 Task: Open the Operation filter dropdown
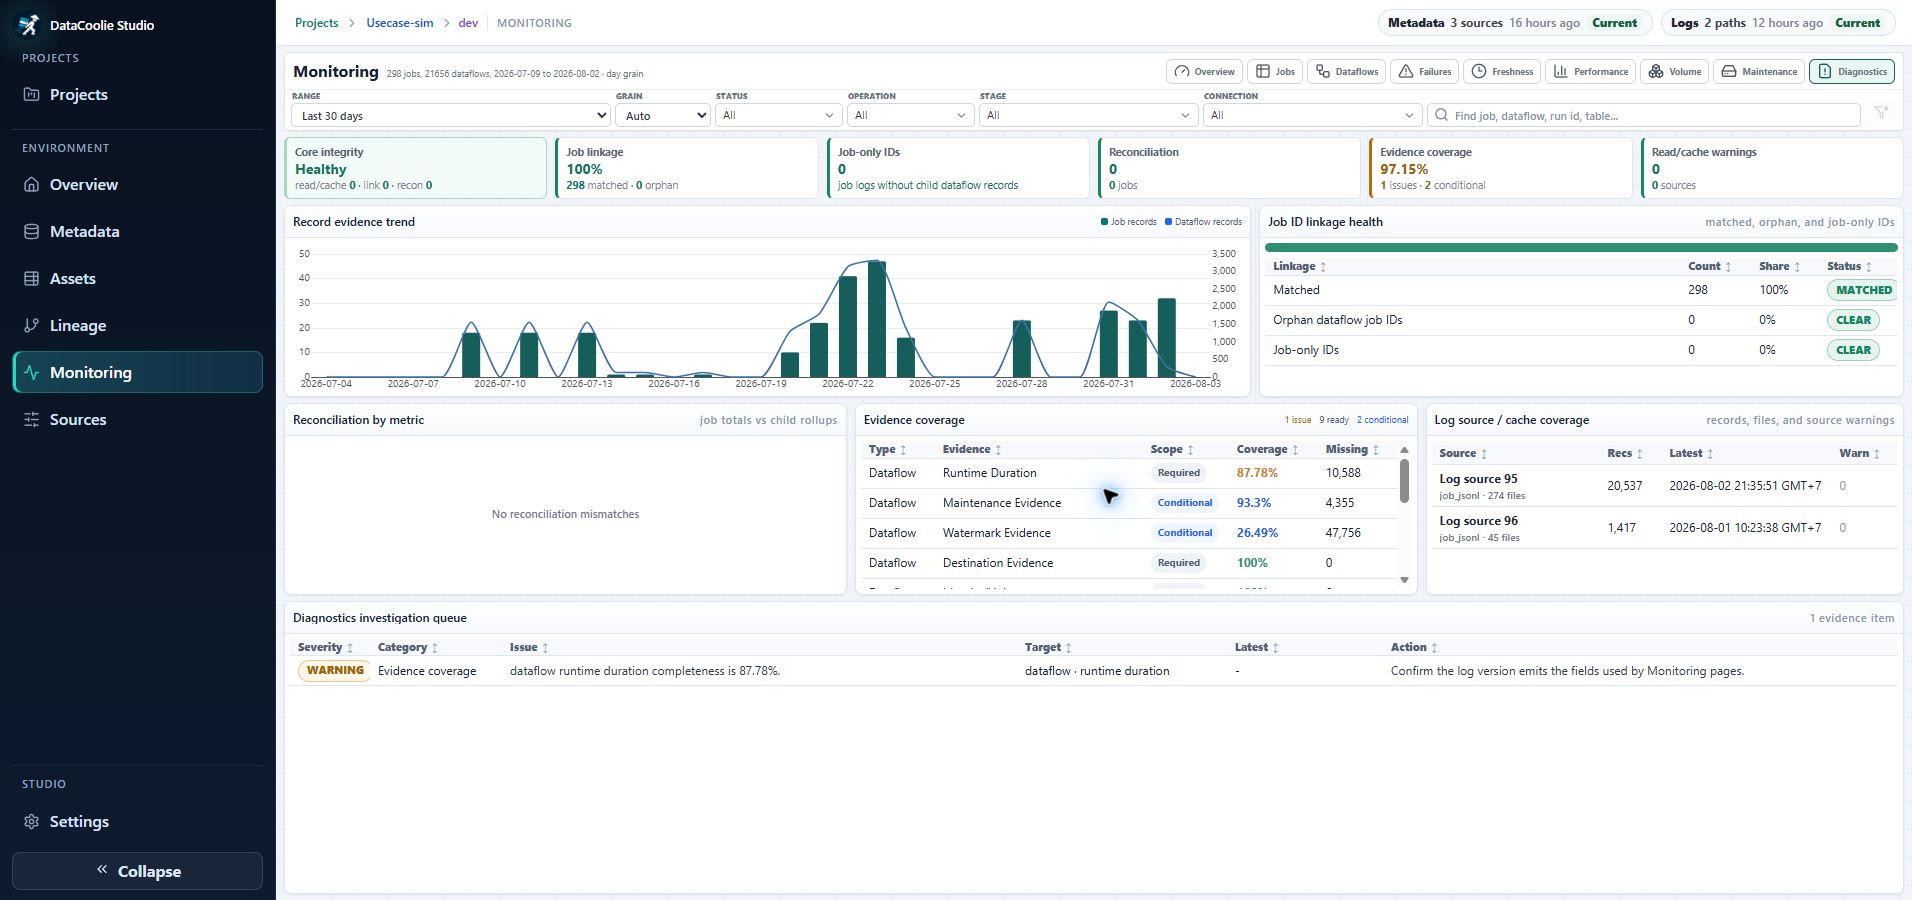pos(910,116)
